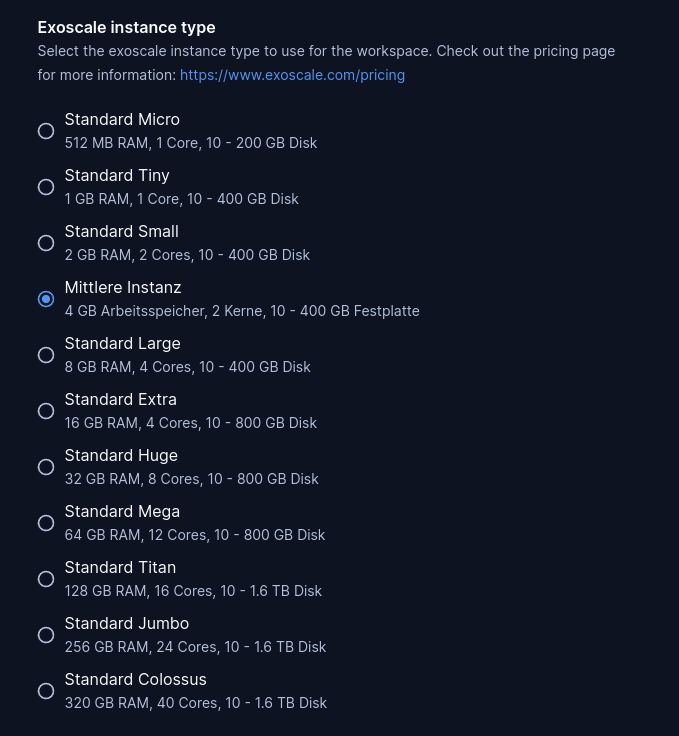
Task: Pick the Standard Colossus radio option
Action: [x=46, y=691]
